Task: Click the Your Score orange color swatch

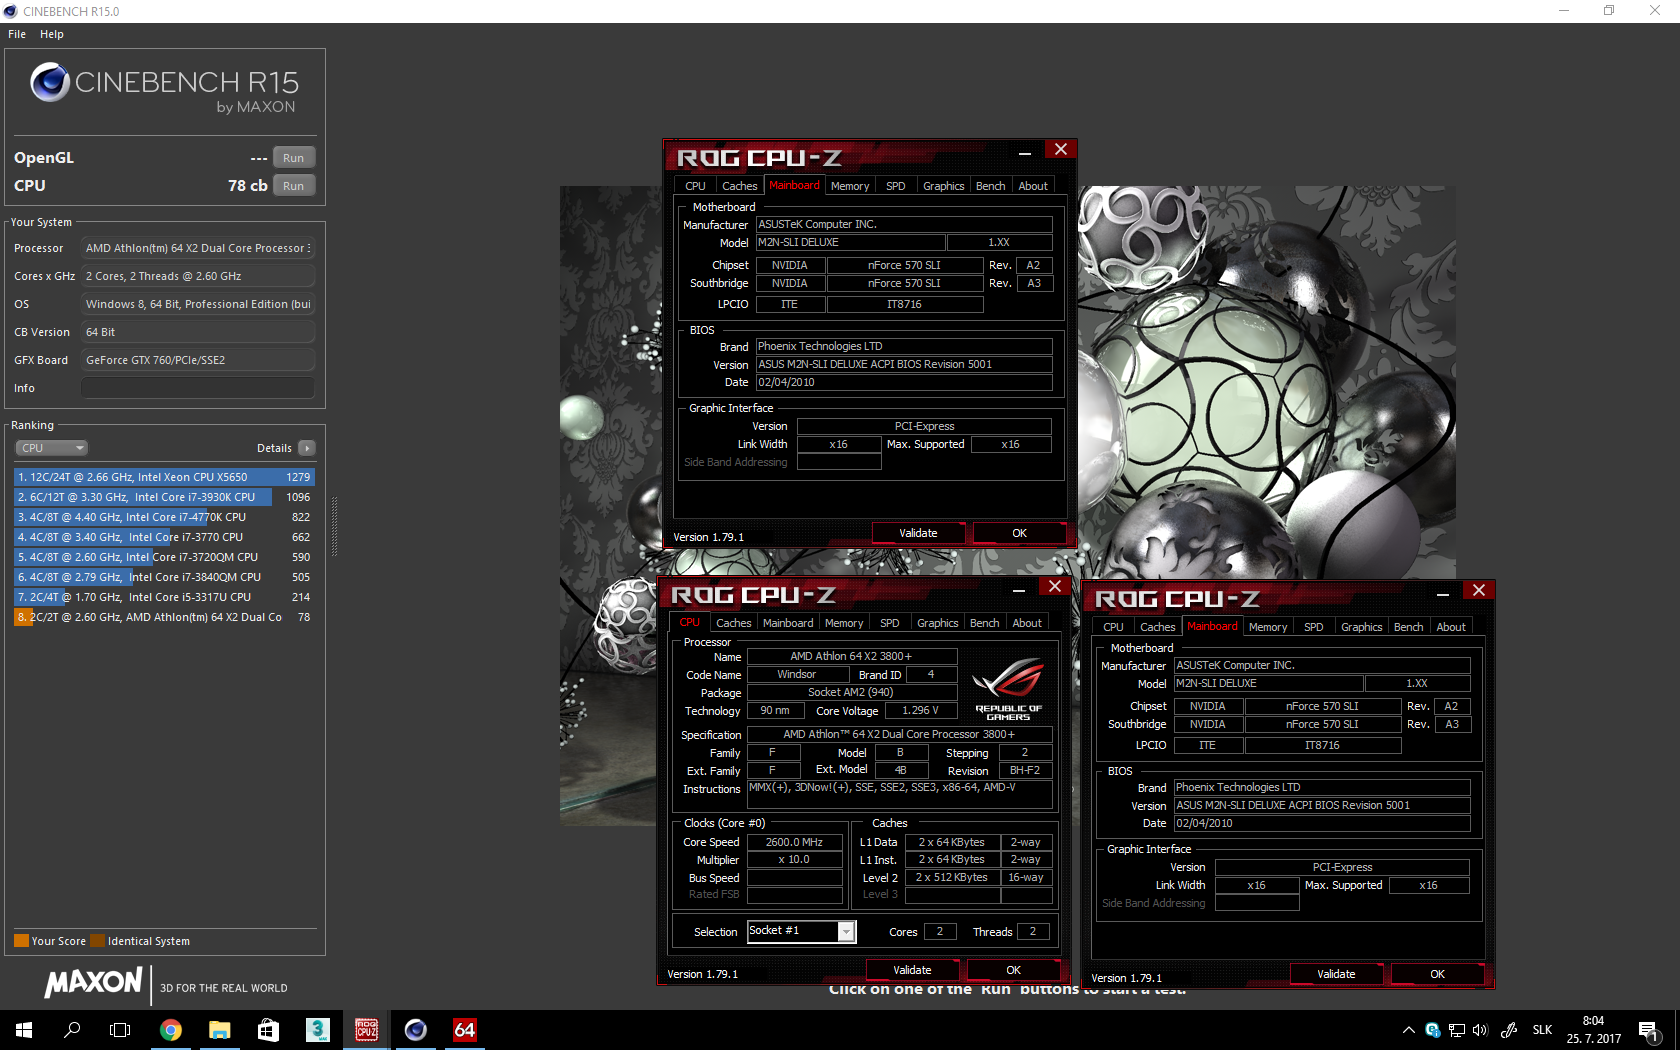Action: pyautogui.click(x=21, y=941)
